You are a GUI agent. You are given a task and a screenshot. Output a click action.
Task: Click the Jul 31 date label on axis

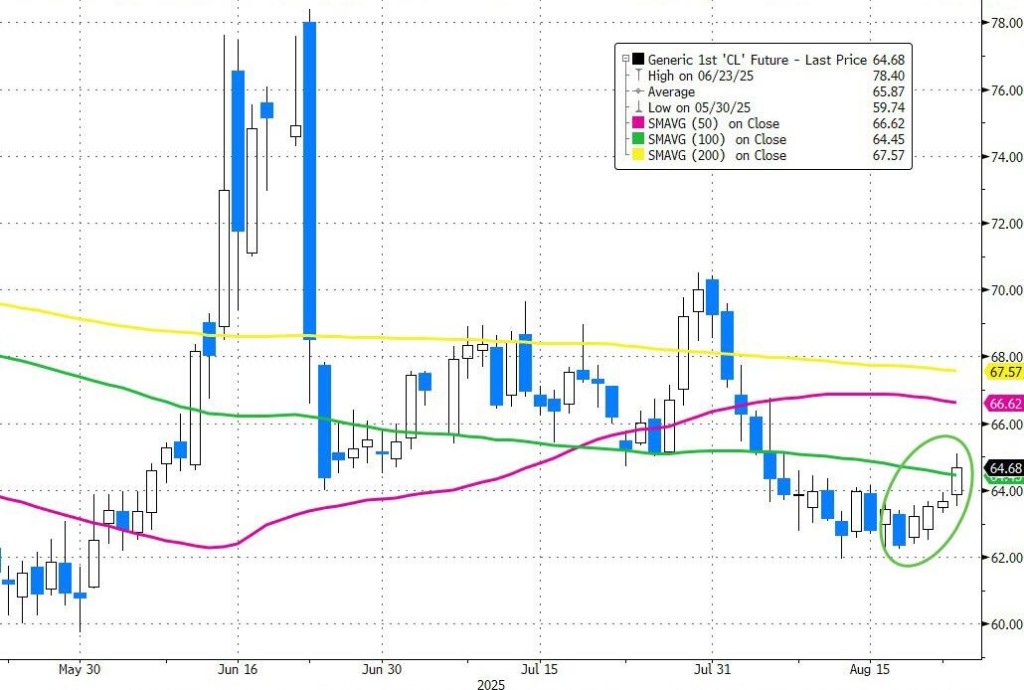pyautogui.click(x=711, y=668)
